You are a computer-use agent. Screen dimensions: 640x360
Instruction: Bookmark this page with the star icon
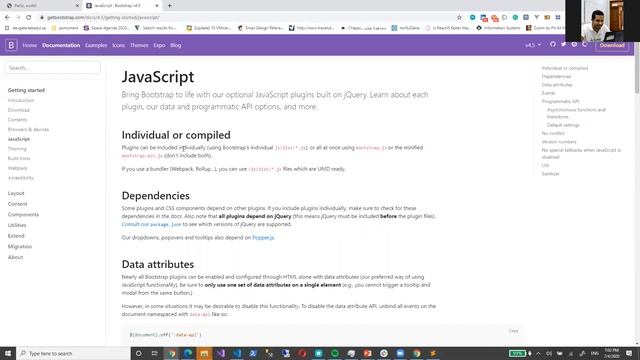pyautogui.click(x=459, y=18)
